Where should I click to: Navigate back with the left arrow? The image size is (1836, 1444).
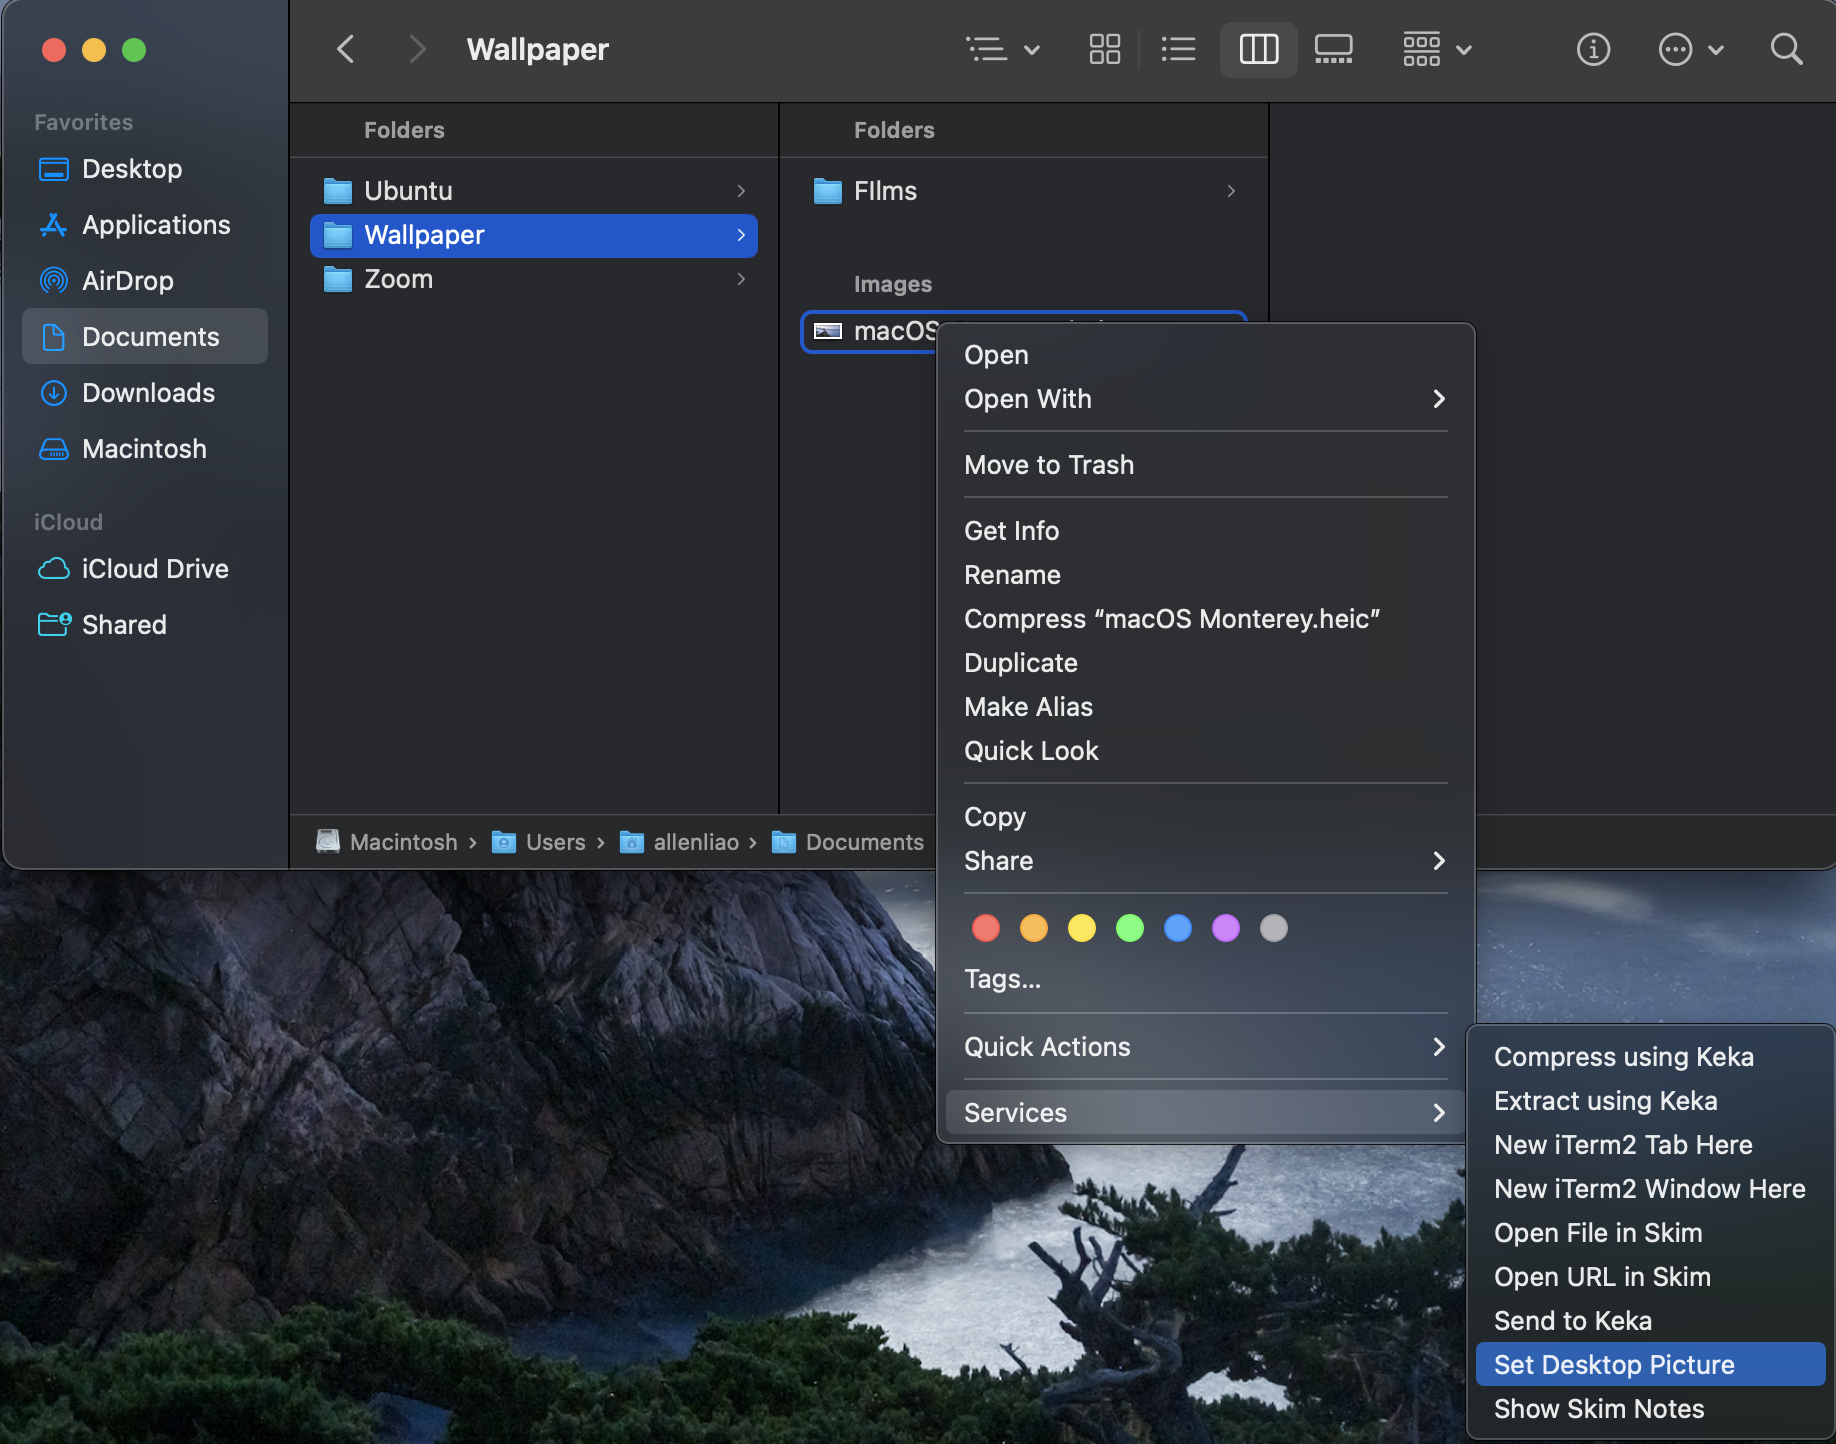click(x=345, y=49)
